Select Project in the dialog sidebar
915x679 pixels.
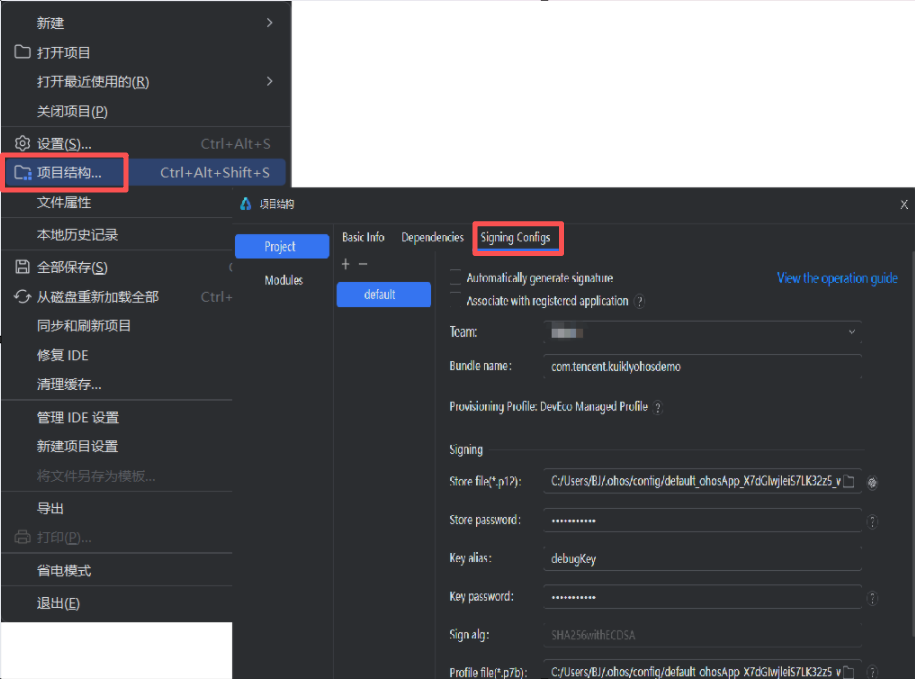282,246
